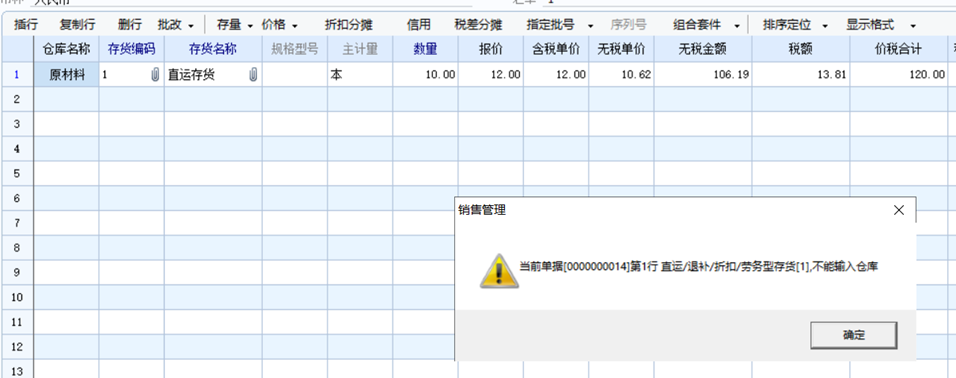The width and height of the screenshot is (956, 378).
Task: Click the 确定 button in the dialog
Action: [854, 335]
